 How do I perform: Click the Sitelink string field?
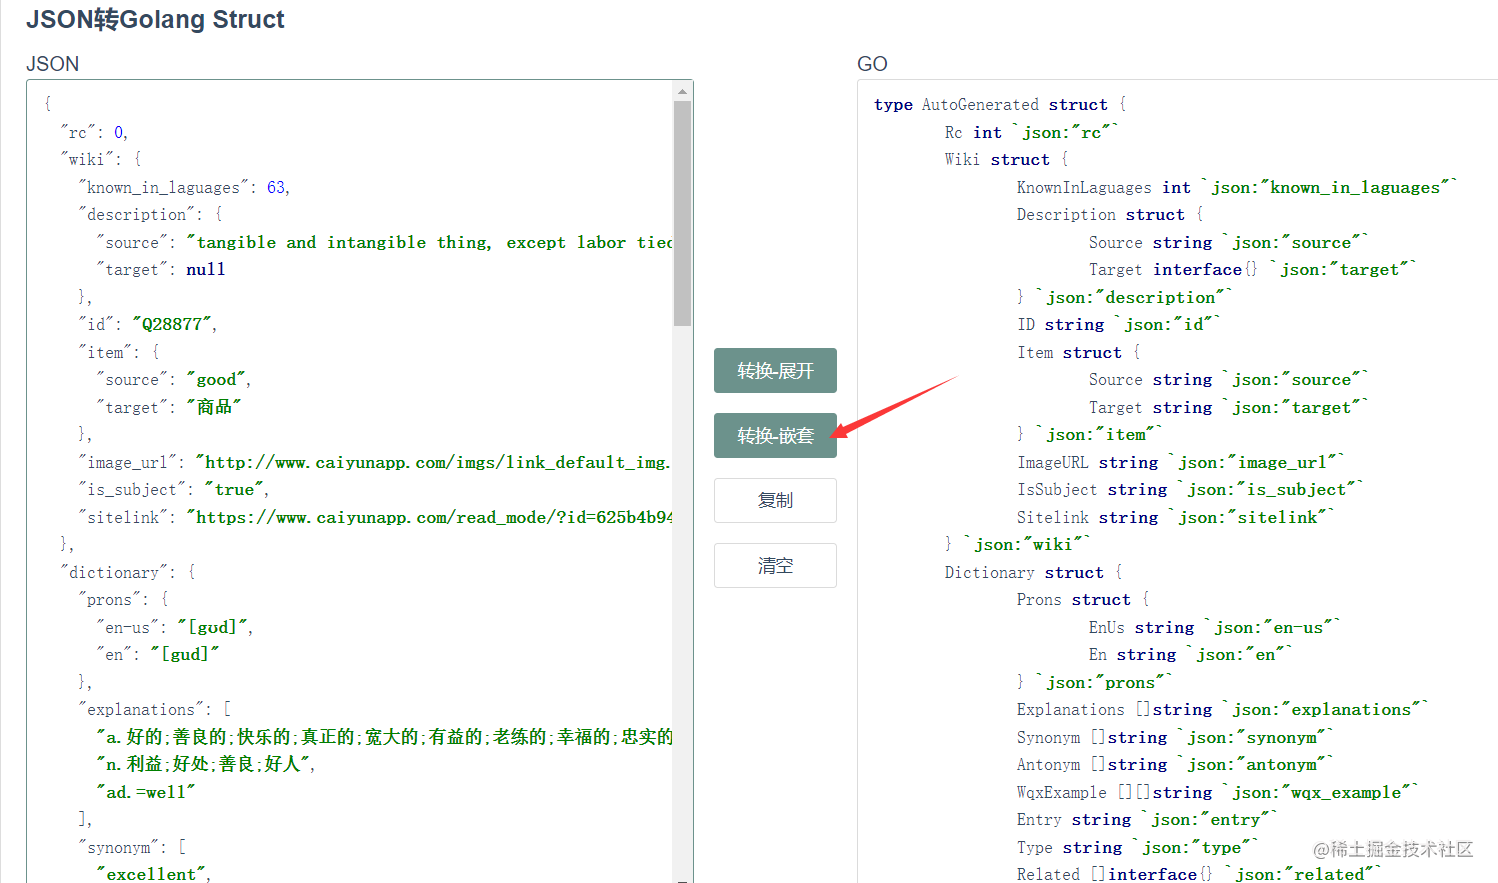[1176, 518]
